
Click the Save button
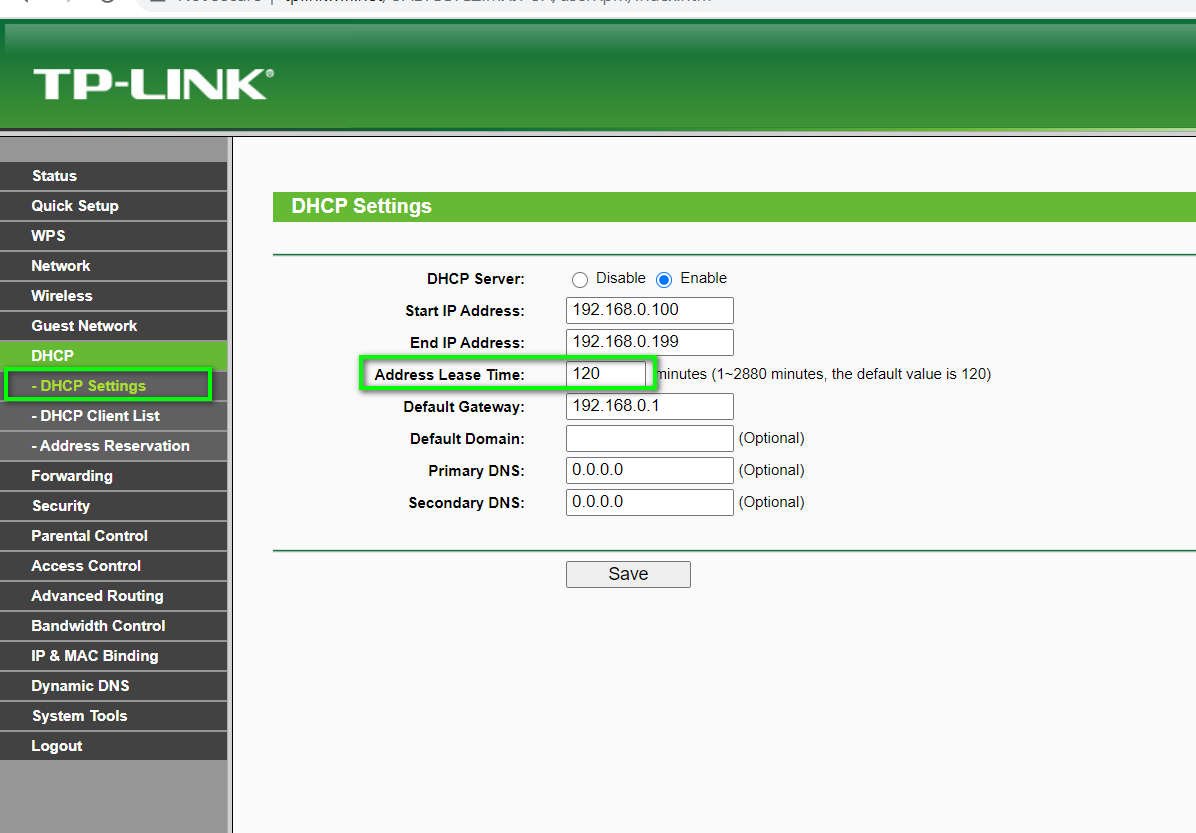click(628, 574)
